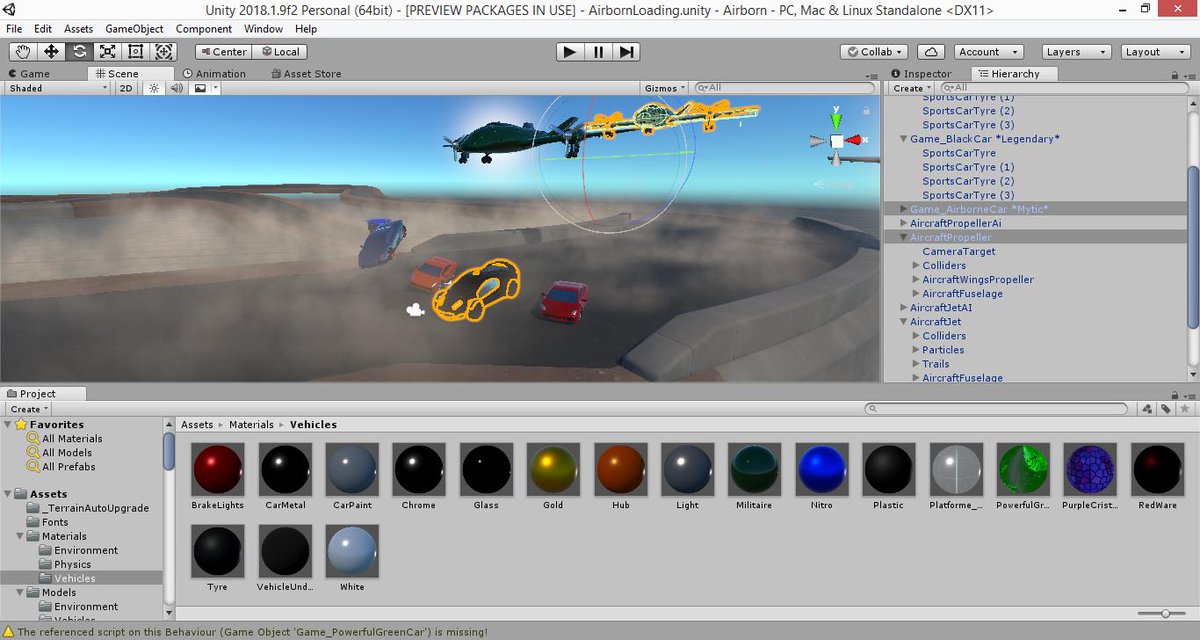Click the Hierarchy search field
This screenshot has height=640, width=1200.
[1065, 88]
